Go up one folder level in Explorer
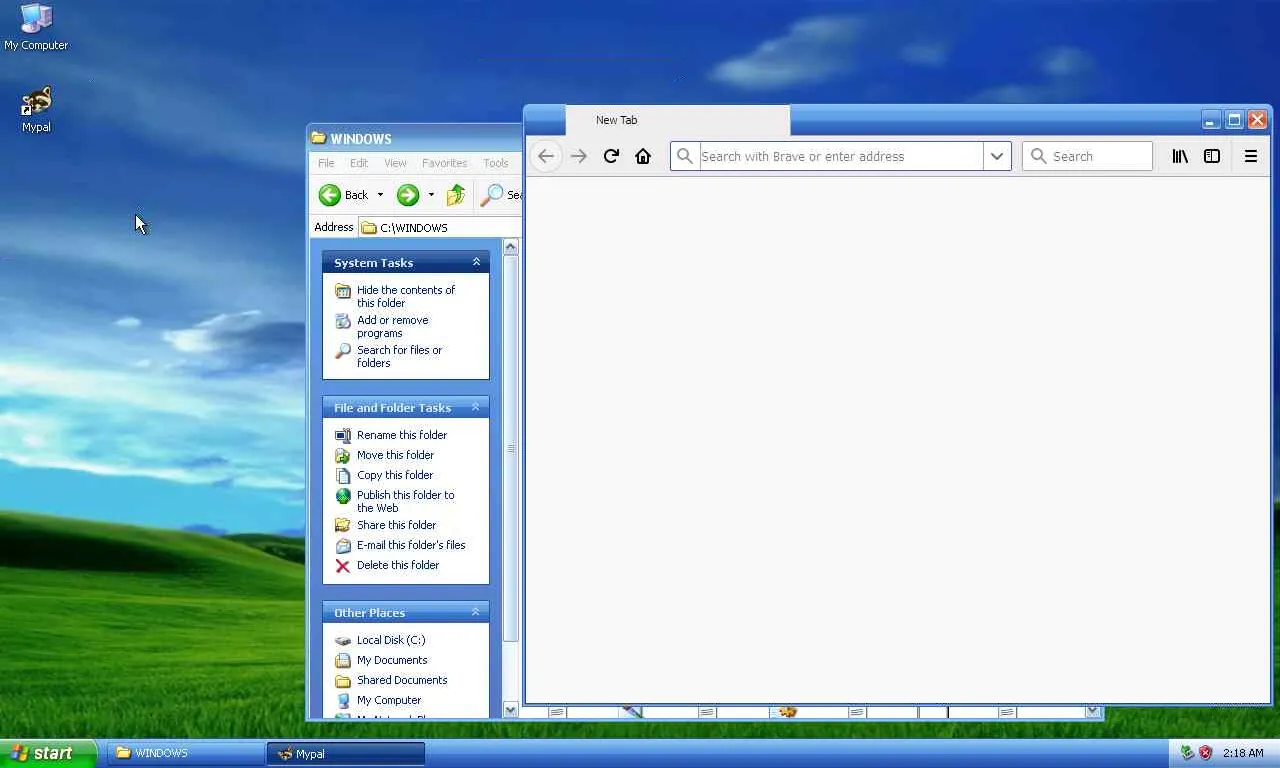Viewport: 1280px width, 768px height. [456, 195]
